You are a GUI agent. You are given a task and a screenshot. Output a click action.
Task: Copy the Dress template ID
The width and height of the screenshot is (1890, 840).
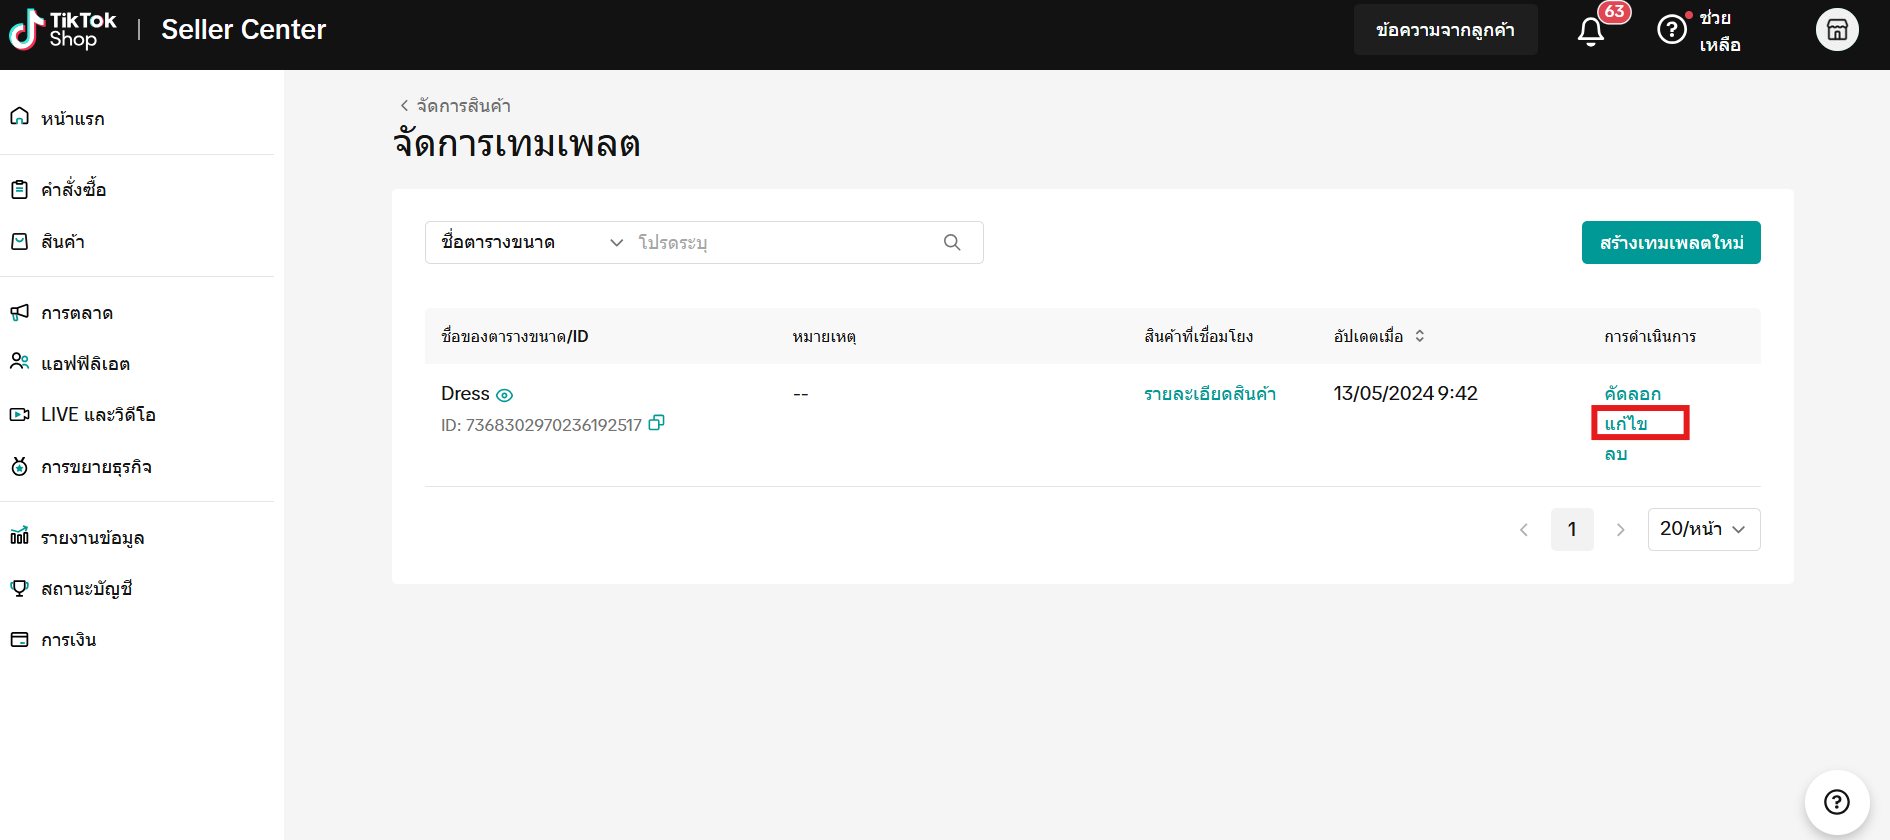[656, 423]
